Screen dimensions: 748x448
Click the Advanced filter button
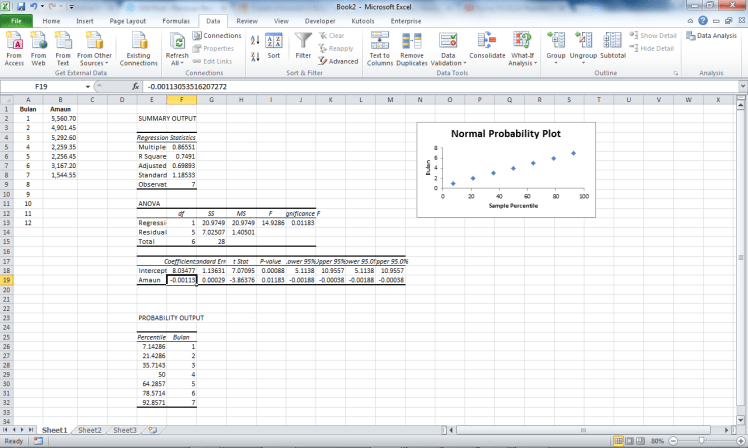coord(339,61)
